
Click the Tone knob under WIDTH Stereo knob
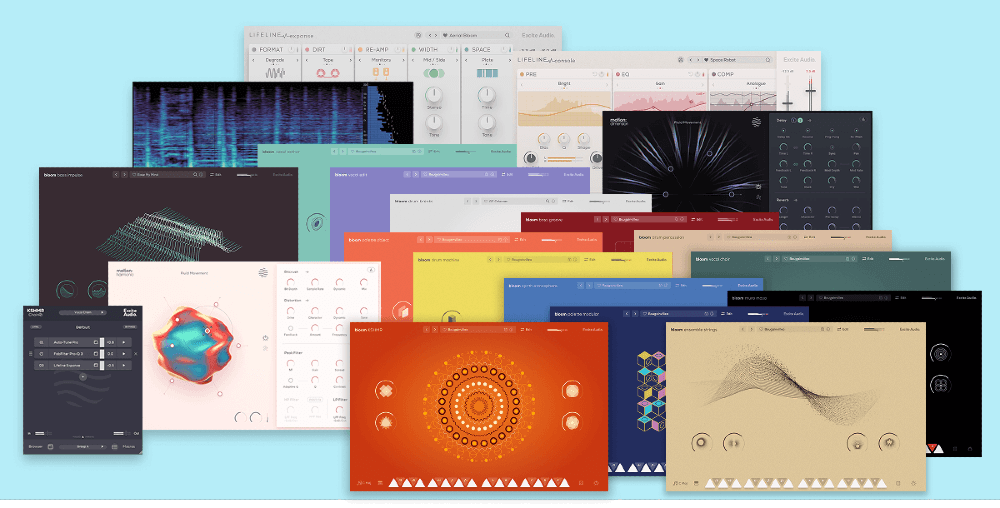(x=434, y=122)
